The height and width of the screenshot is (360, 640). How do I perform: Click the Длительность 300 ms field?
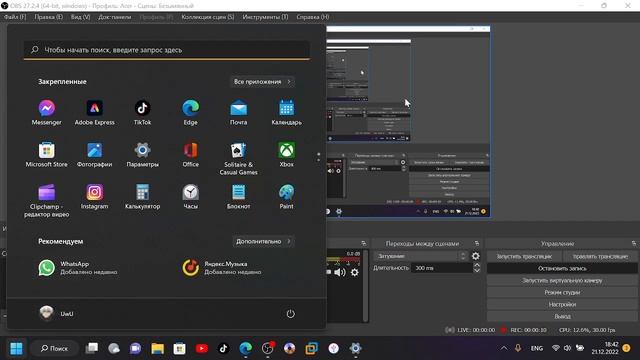pyautogui.click(x=441, y=268)
